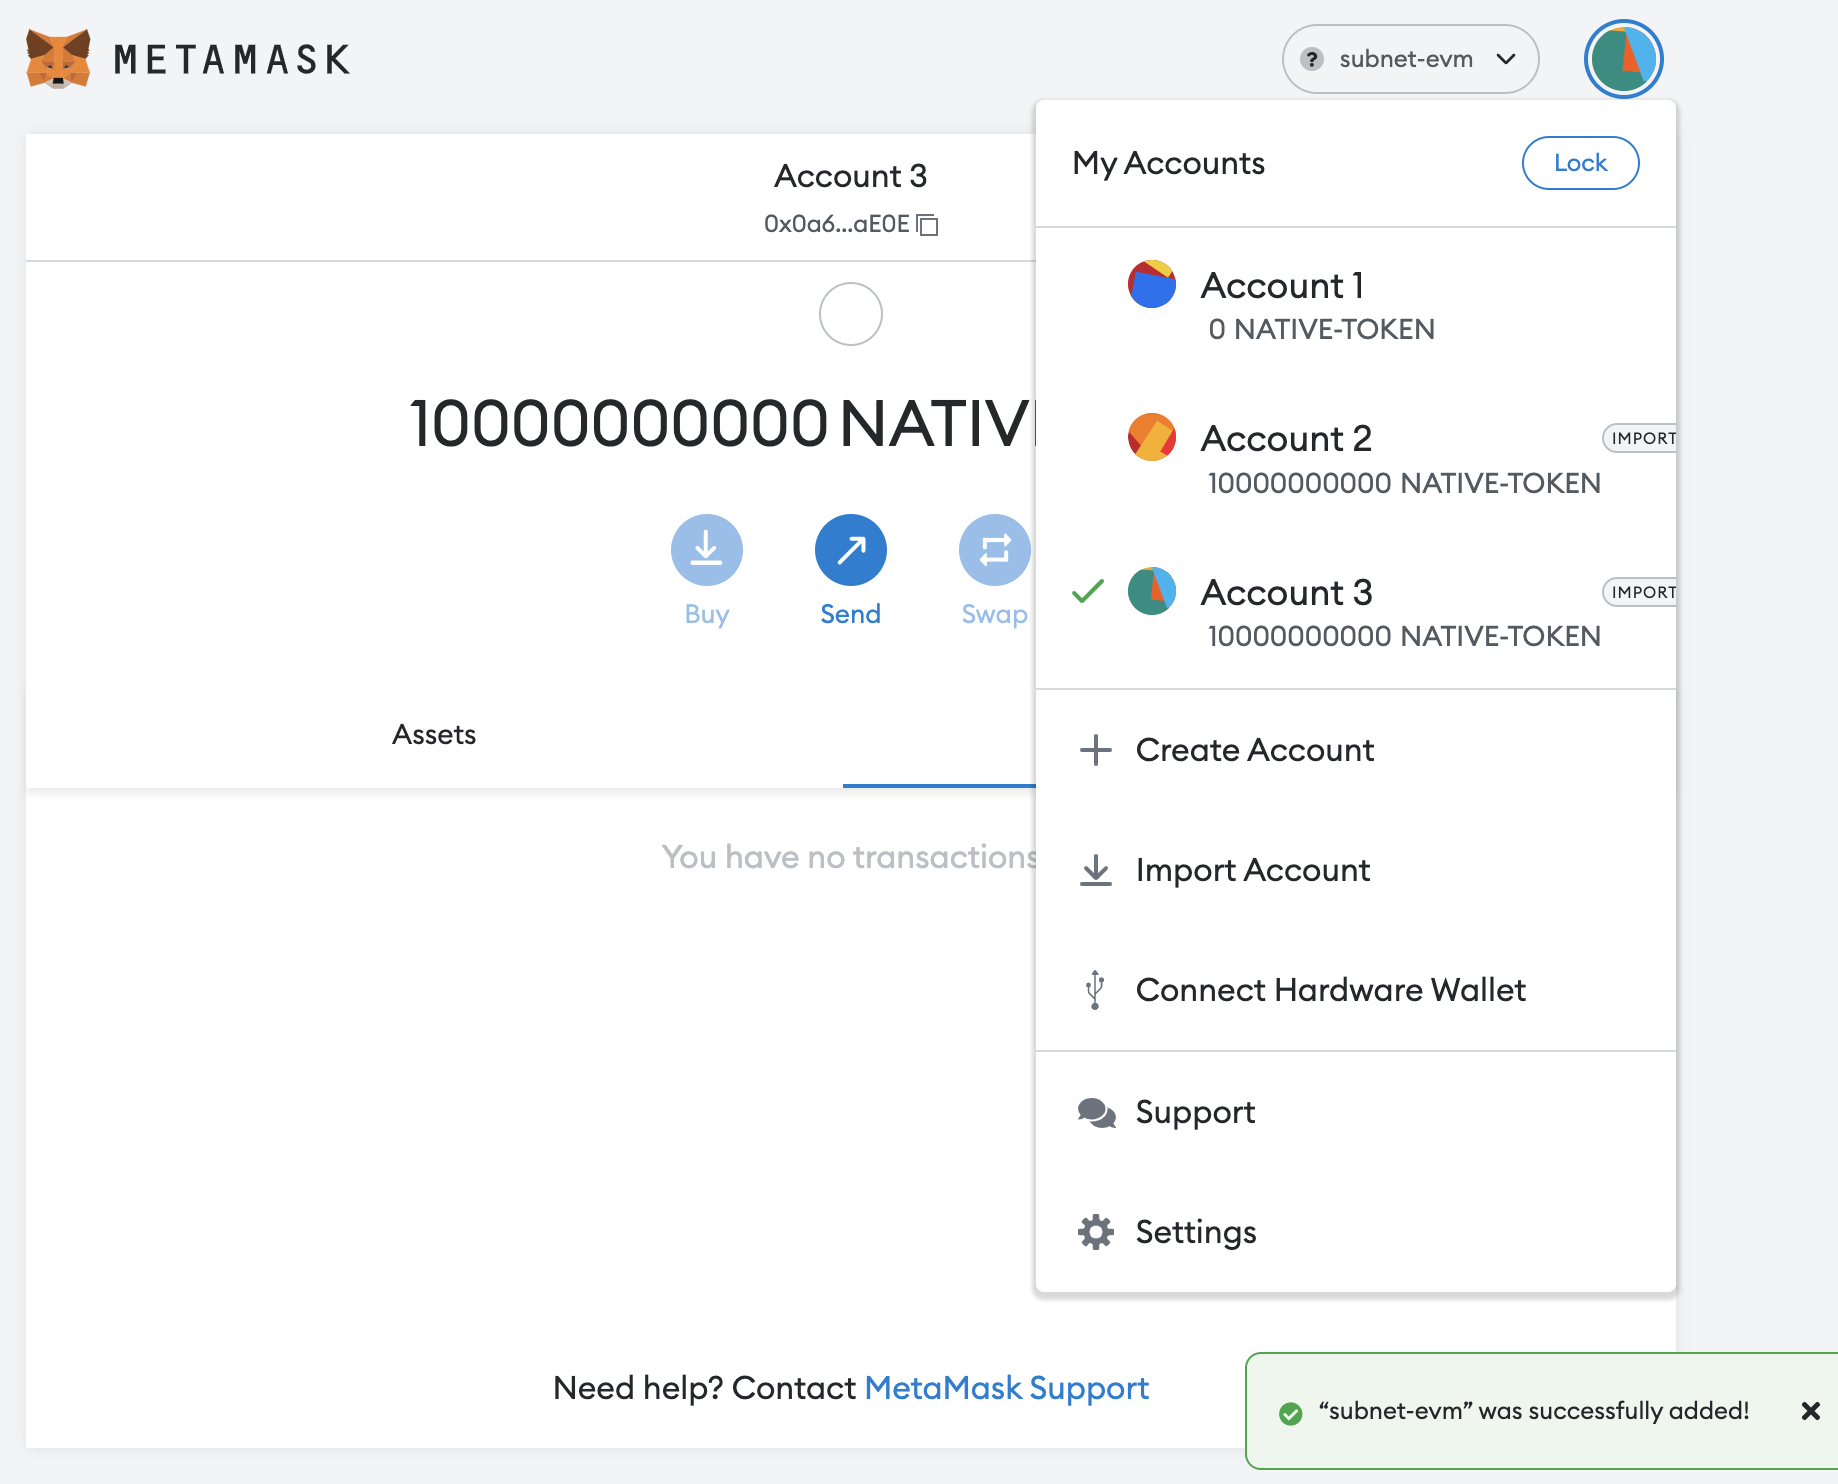
Task: Click the Account 2 identicon
Action: (x=1152, y=437)
